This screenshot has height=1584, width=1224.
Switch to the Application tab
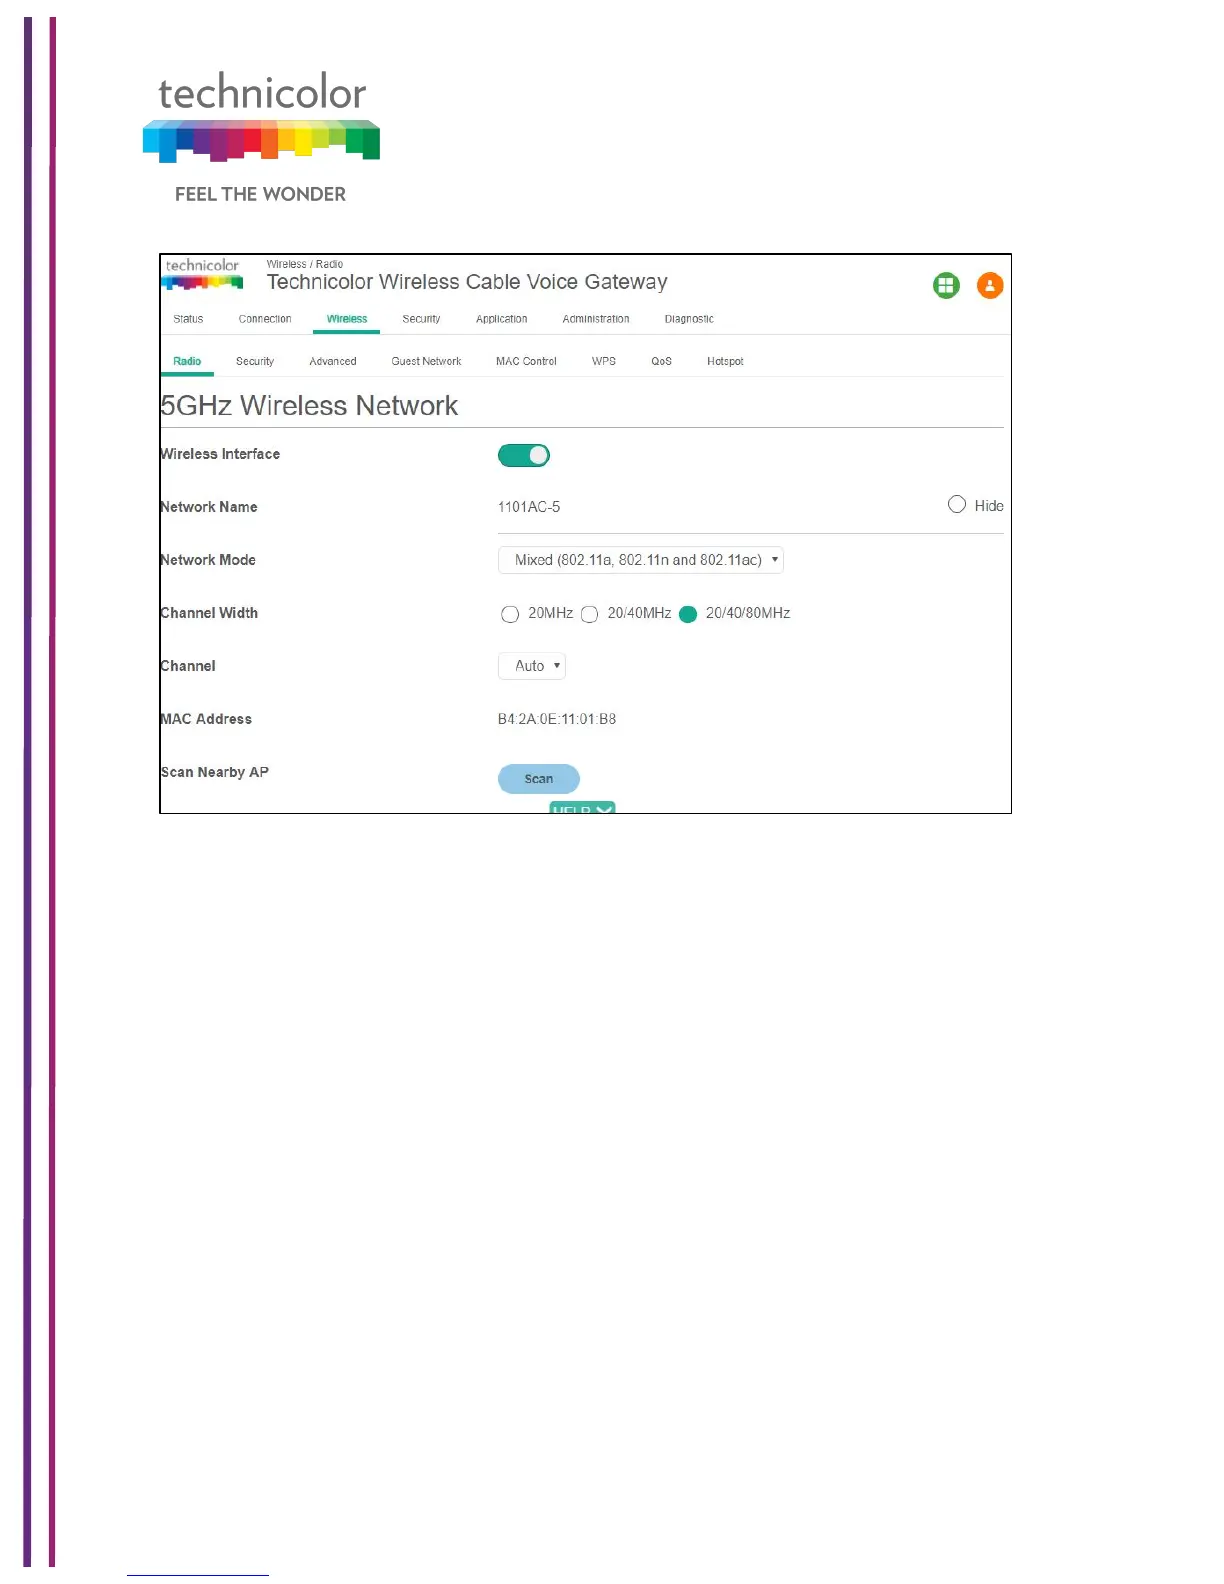click(502, 319)
